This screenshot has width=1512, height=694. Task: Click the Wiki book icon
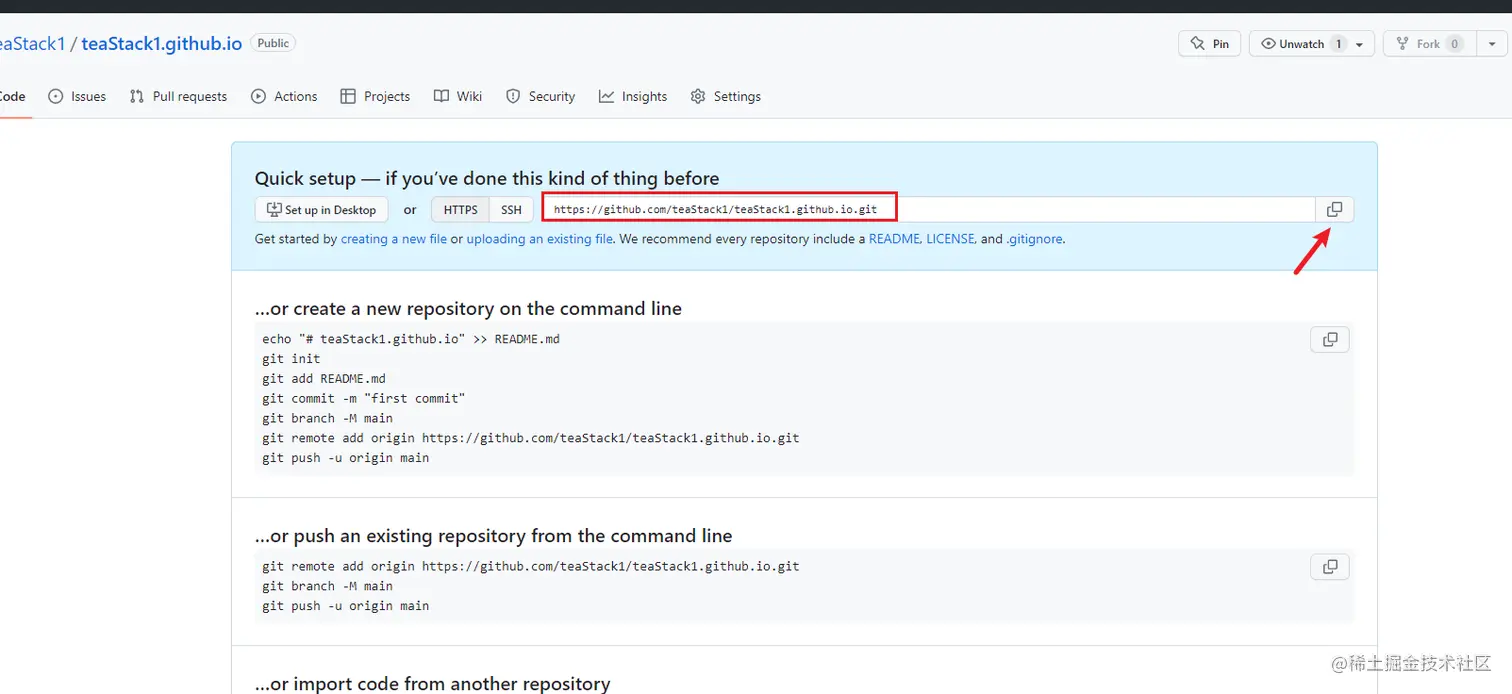[441, 96]
